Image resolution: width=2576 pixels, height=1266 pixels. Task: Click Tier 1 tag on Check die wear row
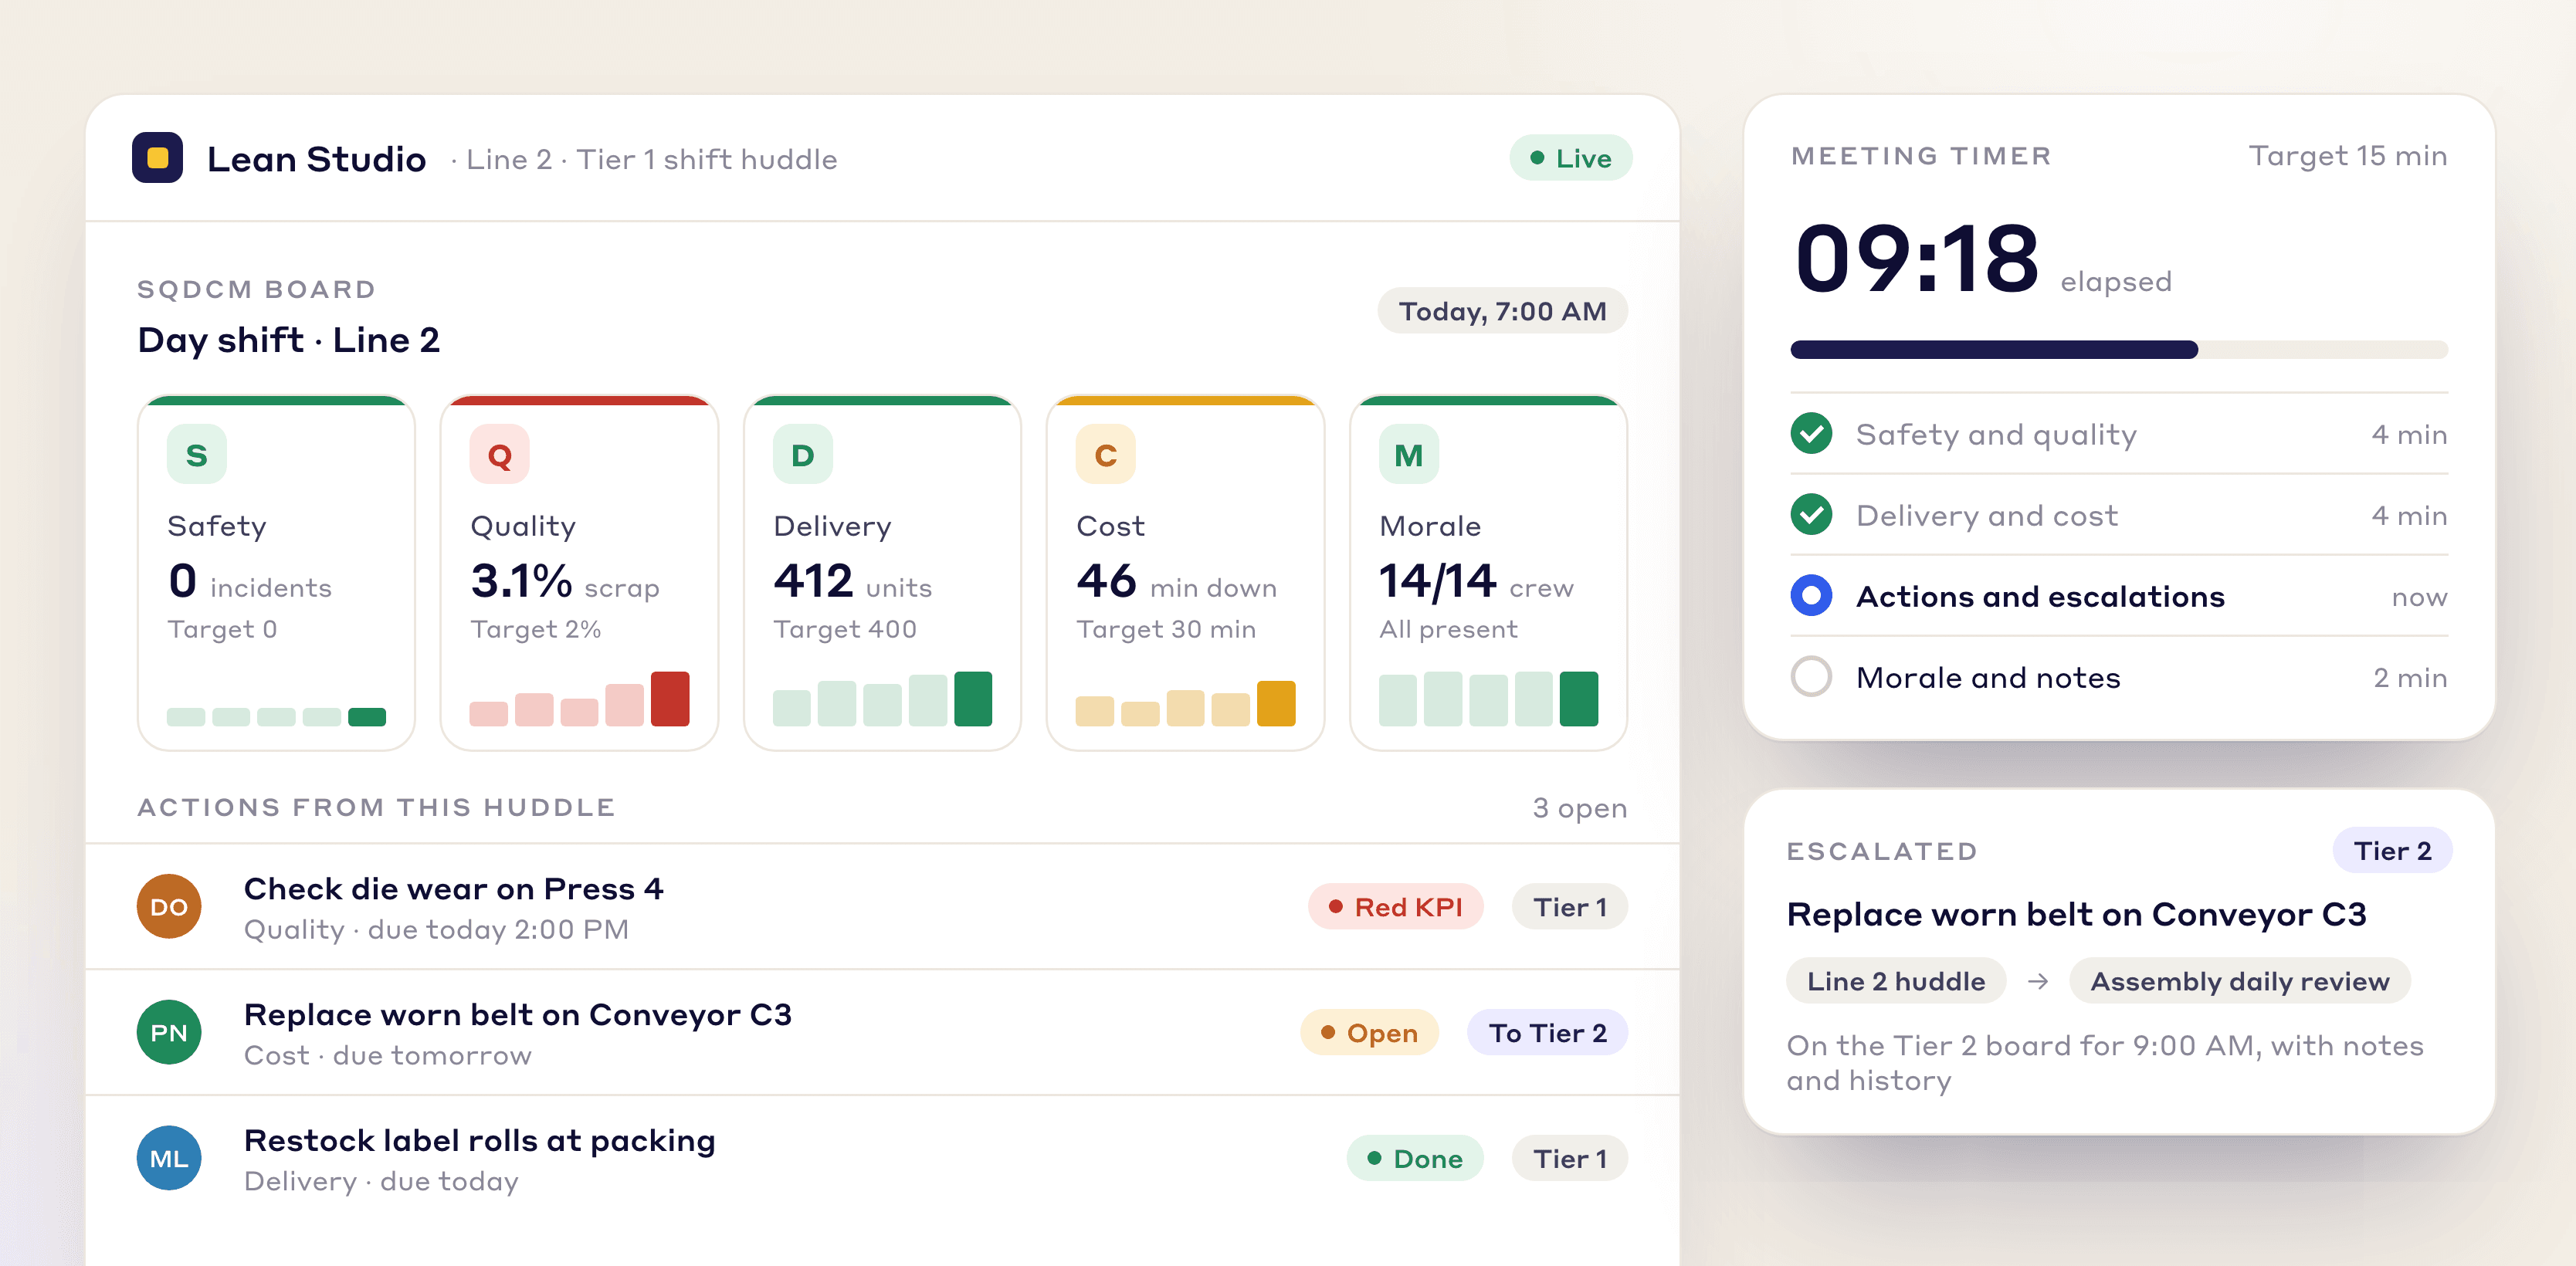[1570, 907]
